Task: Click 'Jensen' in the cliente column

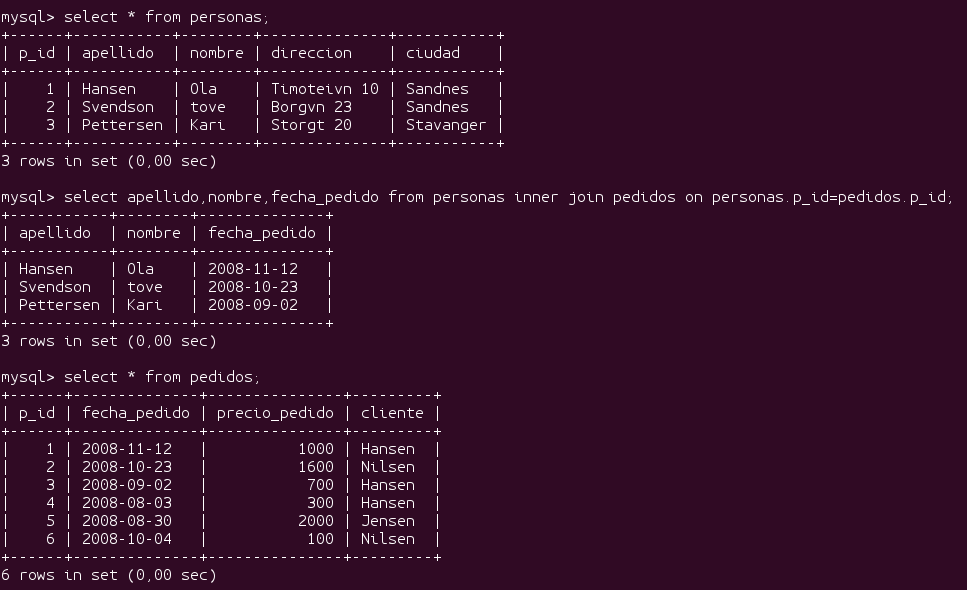Action: [x=388, y=521]
